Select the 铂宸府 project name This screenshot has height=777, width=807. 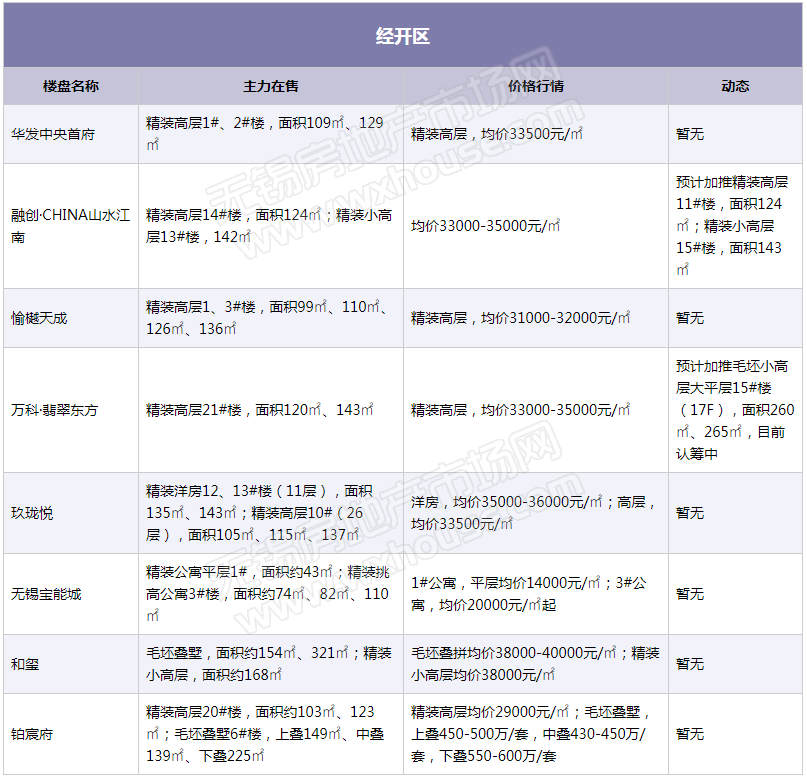click(32, 734)
